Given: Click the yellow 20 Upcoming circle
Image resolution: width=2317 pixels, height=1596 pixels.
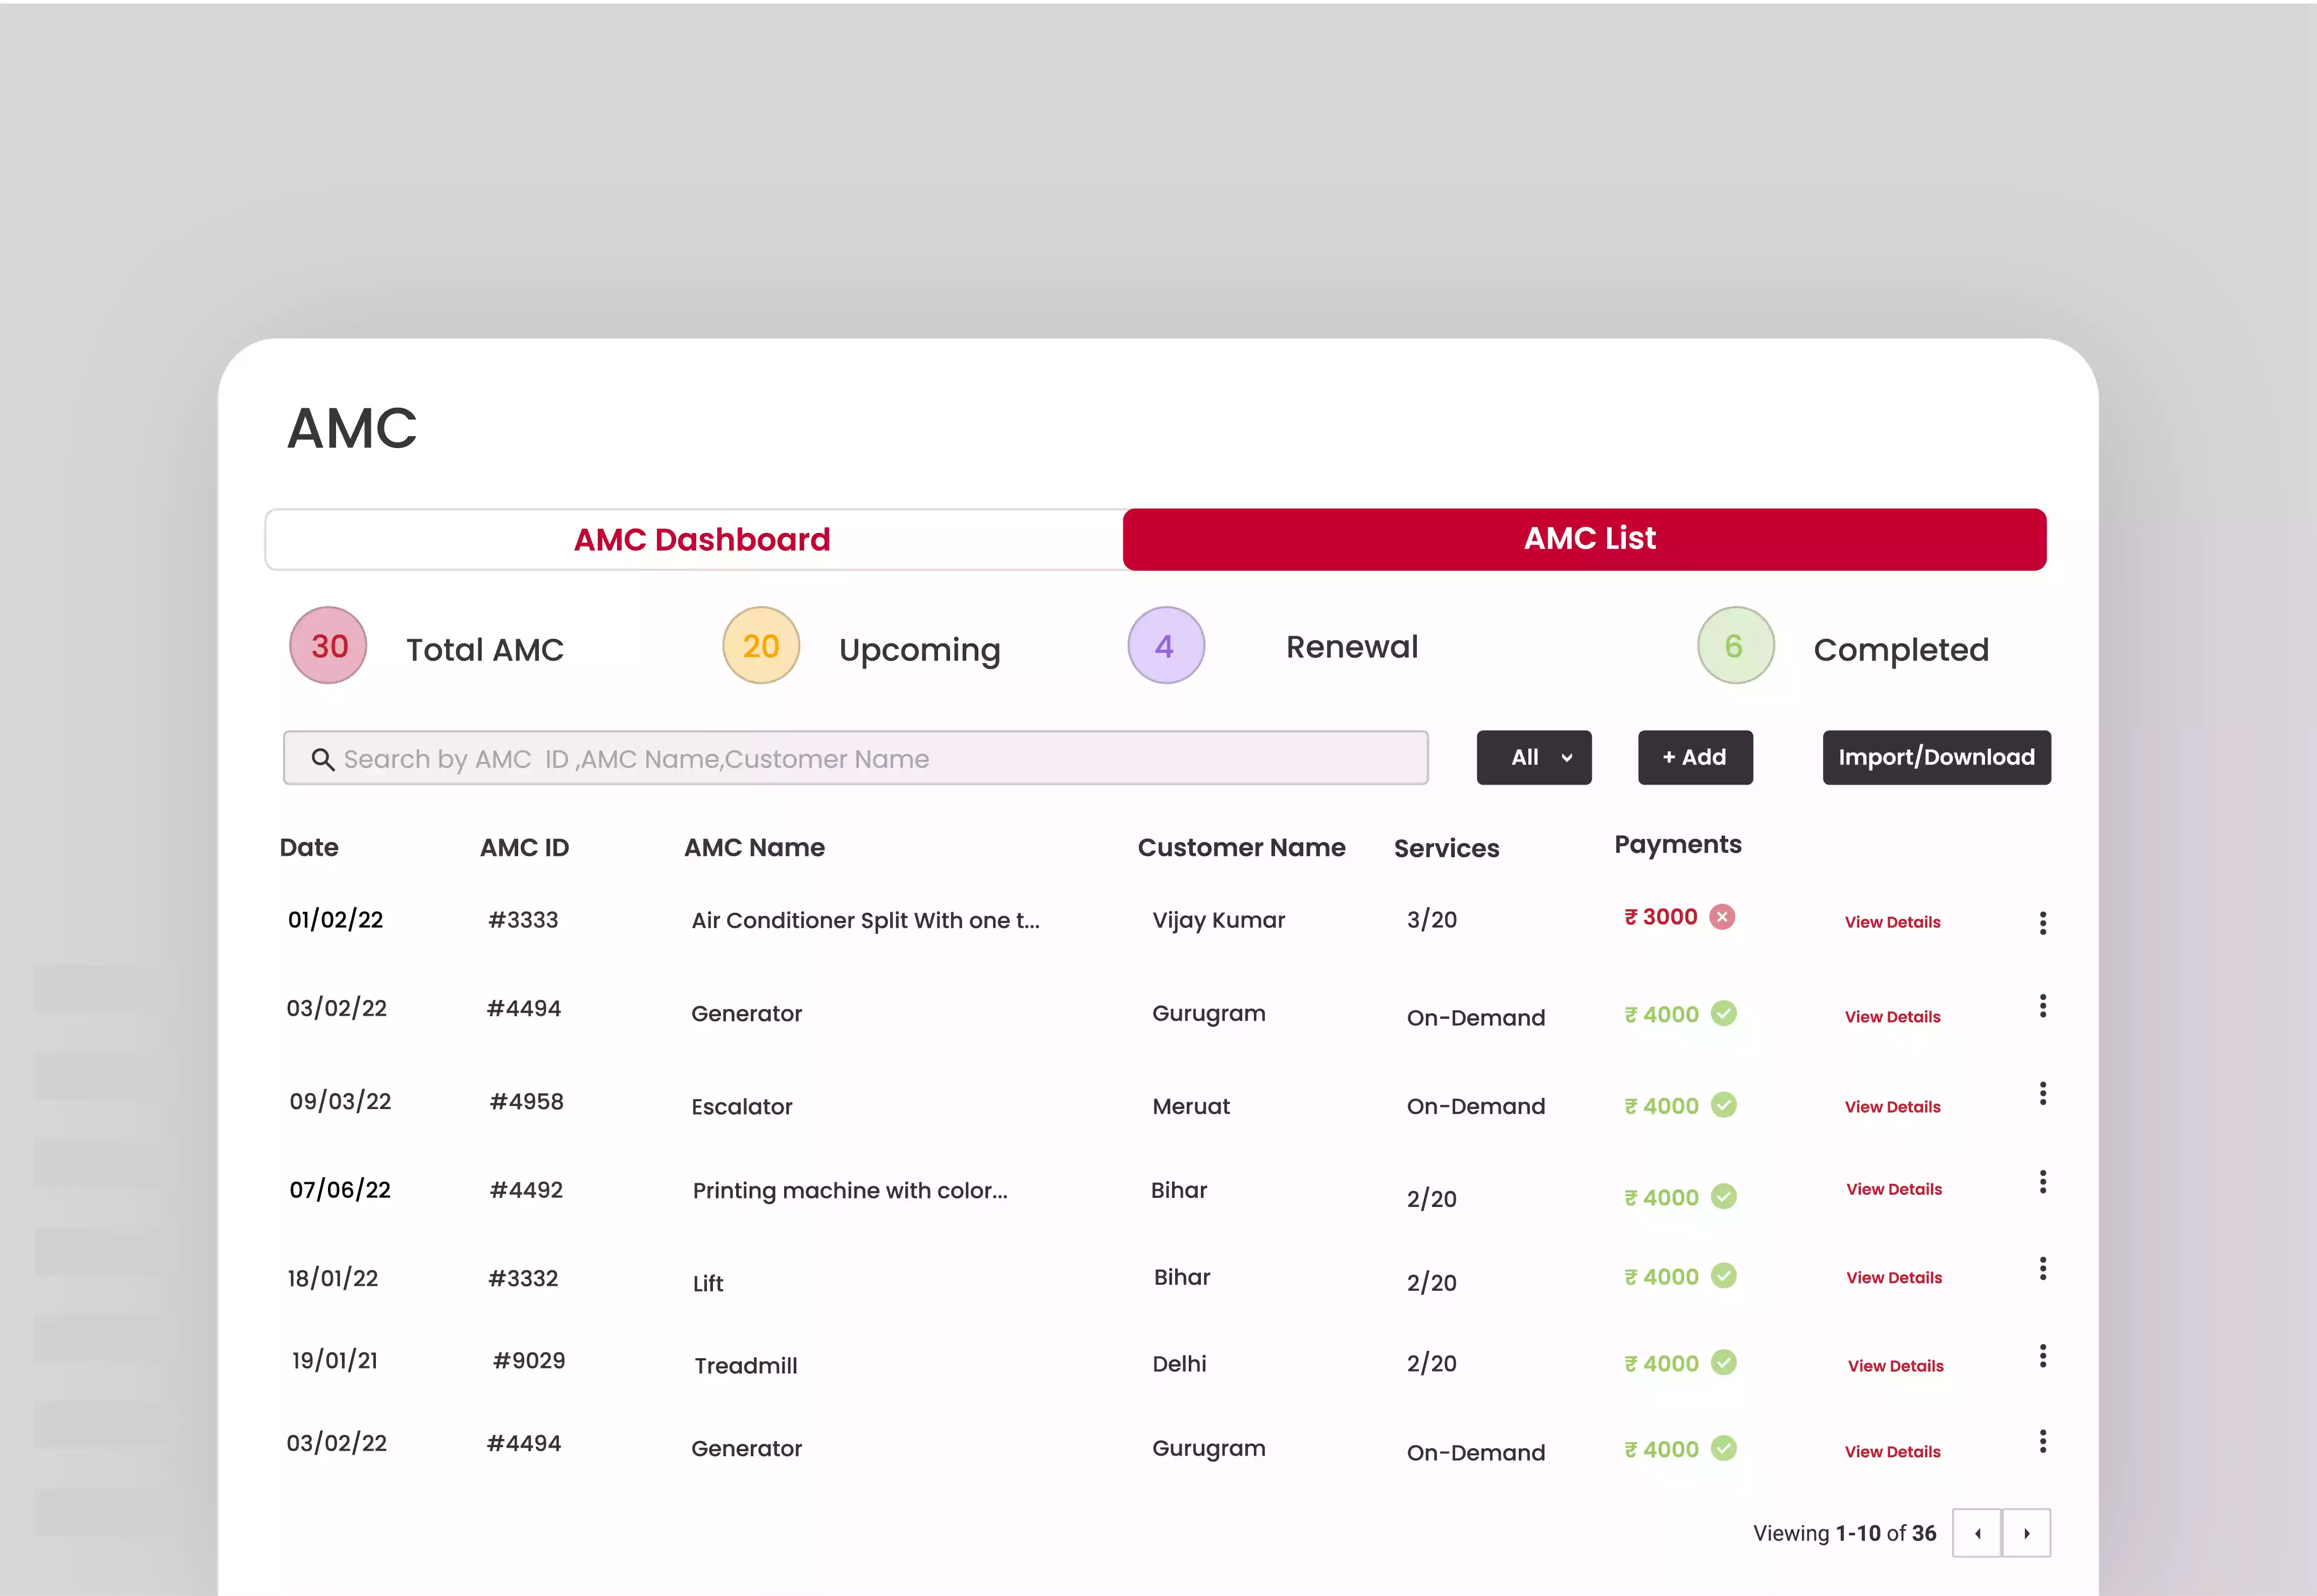Looking at the screenshot, I should [761, 646].
